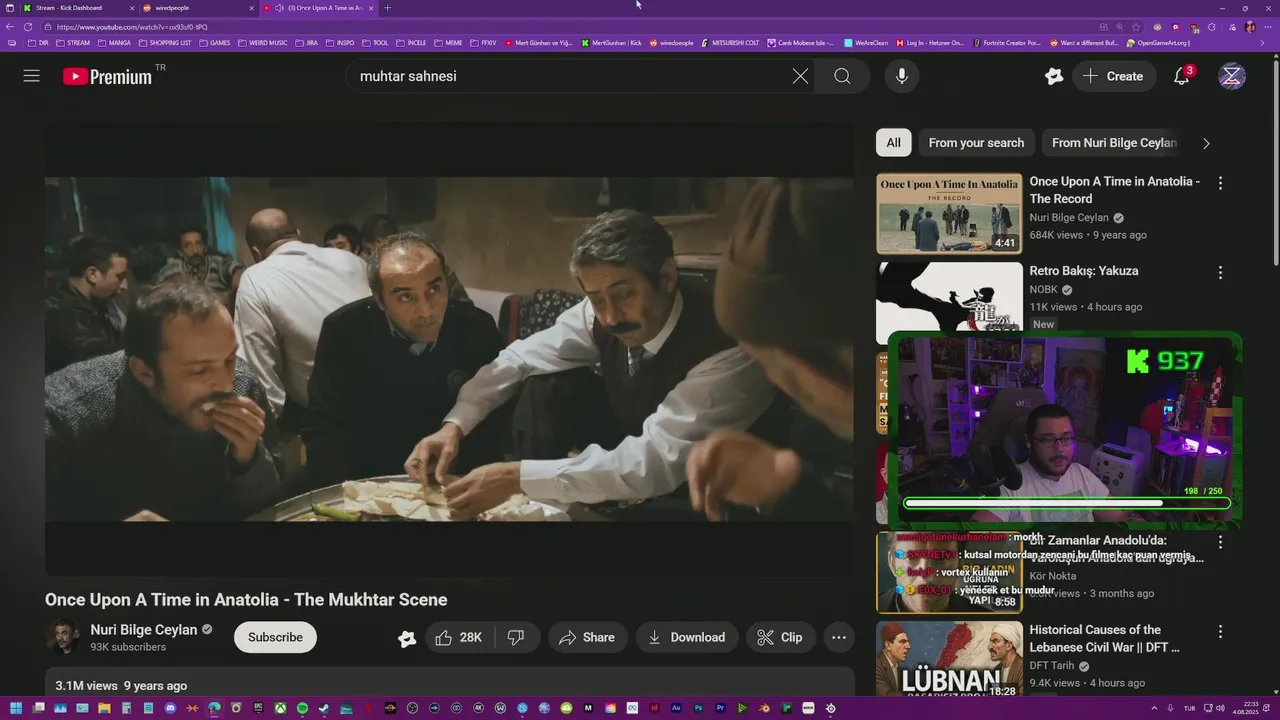Open the YouTube hamburger guide menu
The width and height of the screenshot is (1280, 720).
tap(32, 76)
